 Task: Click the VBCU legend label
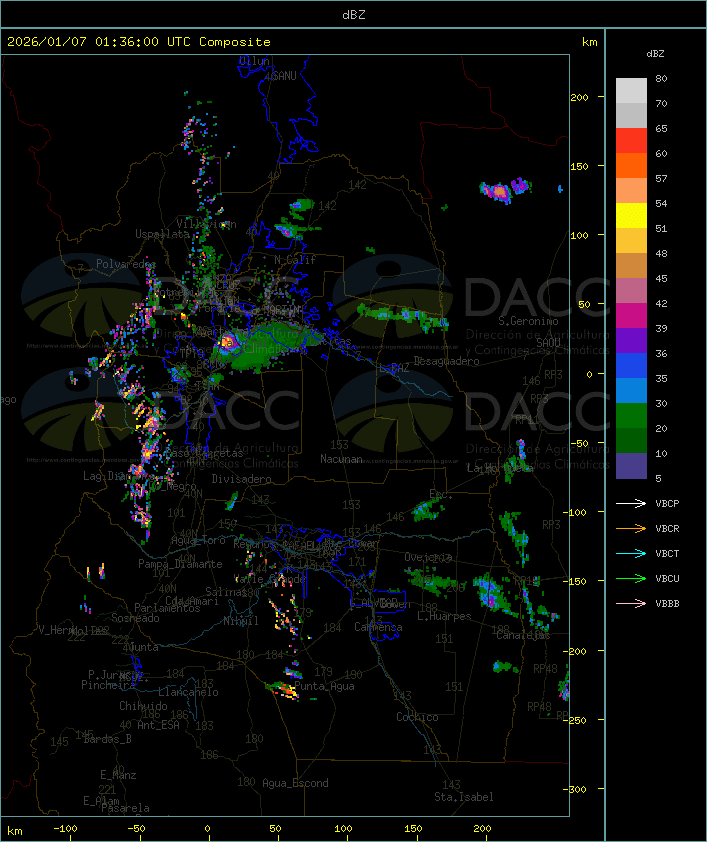[x=667, y=578]
